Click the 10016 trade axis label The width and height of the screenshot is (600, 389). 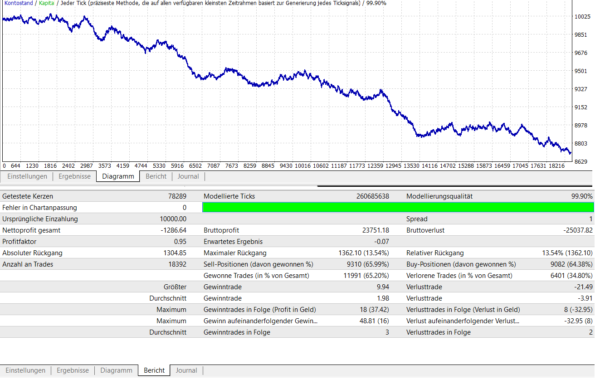302,166
